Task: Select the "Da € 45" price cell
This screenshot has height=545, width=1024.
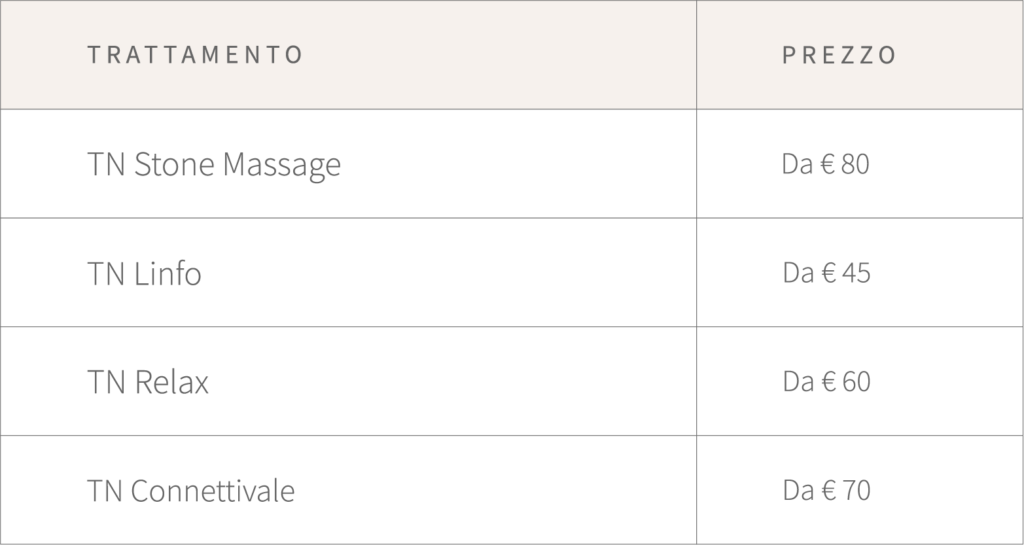Action: [826, 273]
